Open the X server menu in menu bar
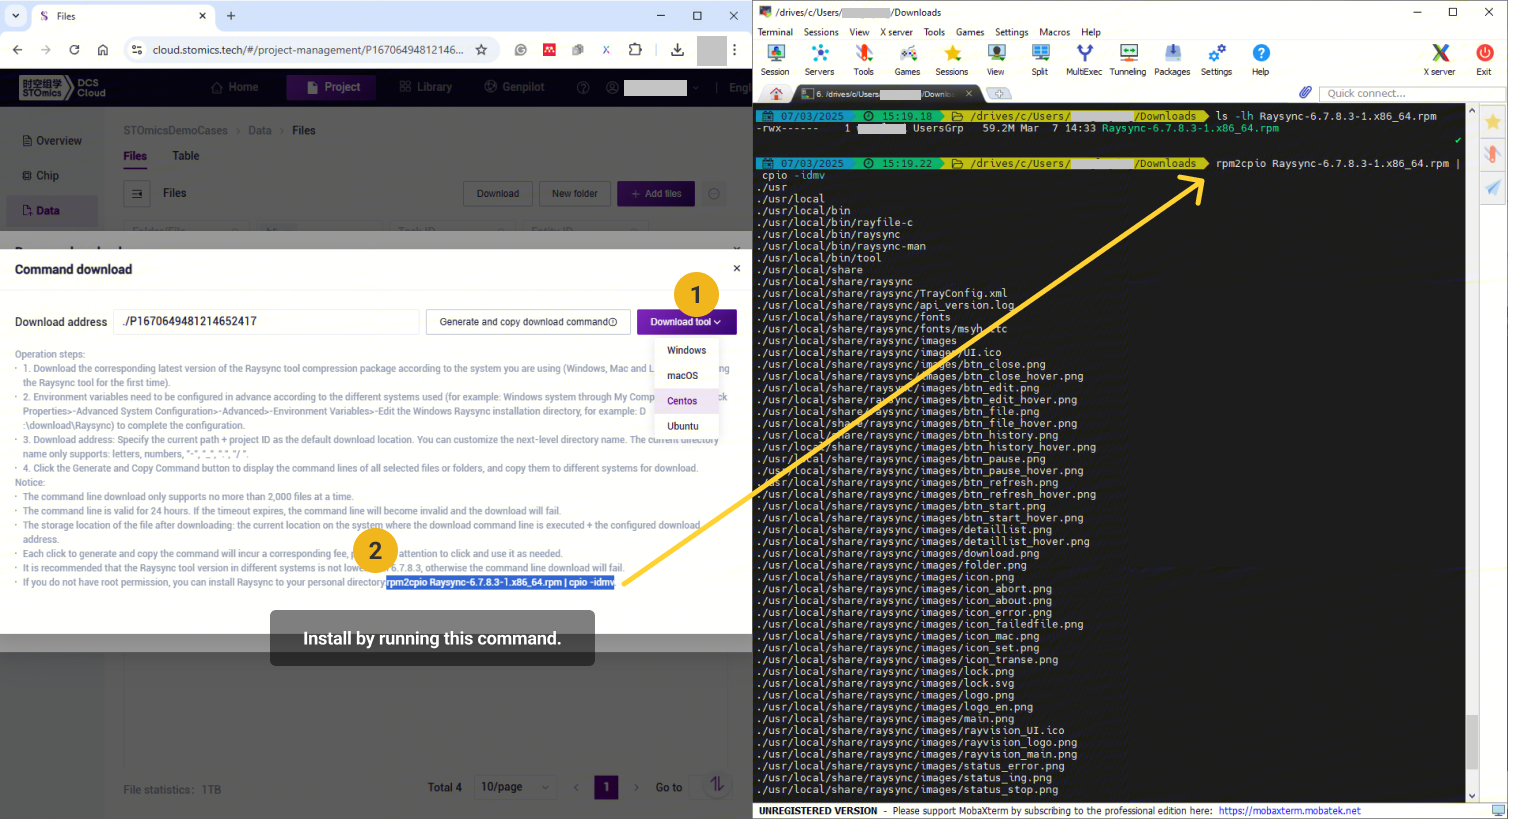This screenshot has height=819, width=1517. [896, 32]
